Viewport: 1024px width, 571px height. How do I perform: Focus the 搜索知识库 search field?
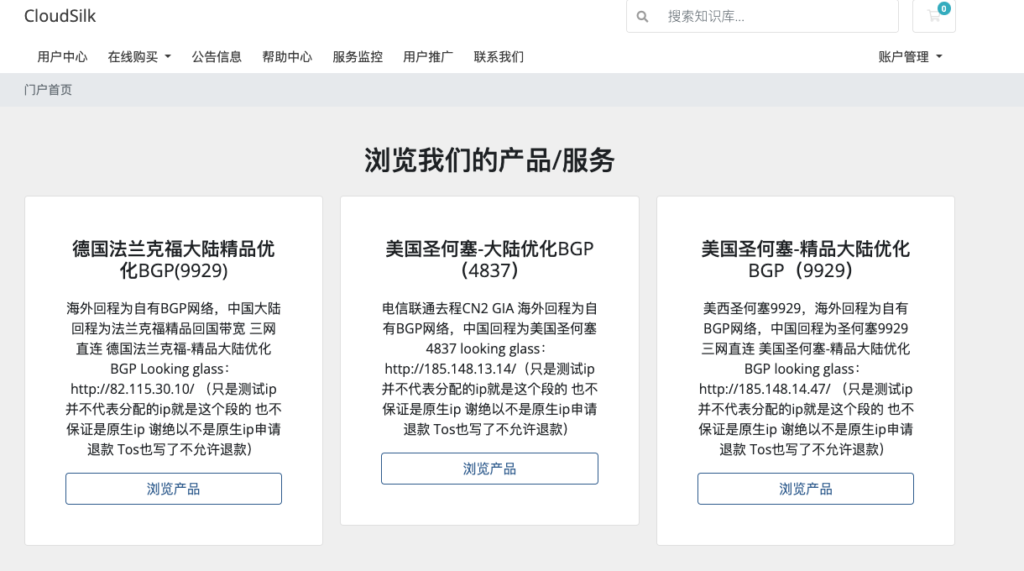[777, 16]
